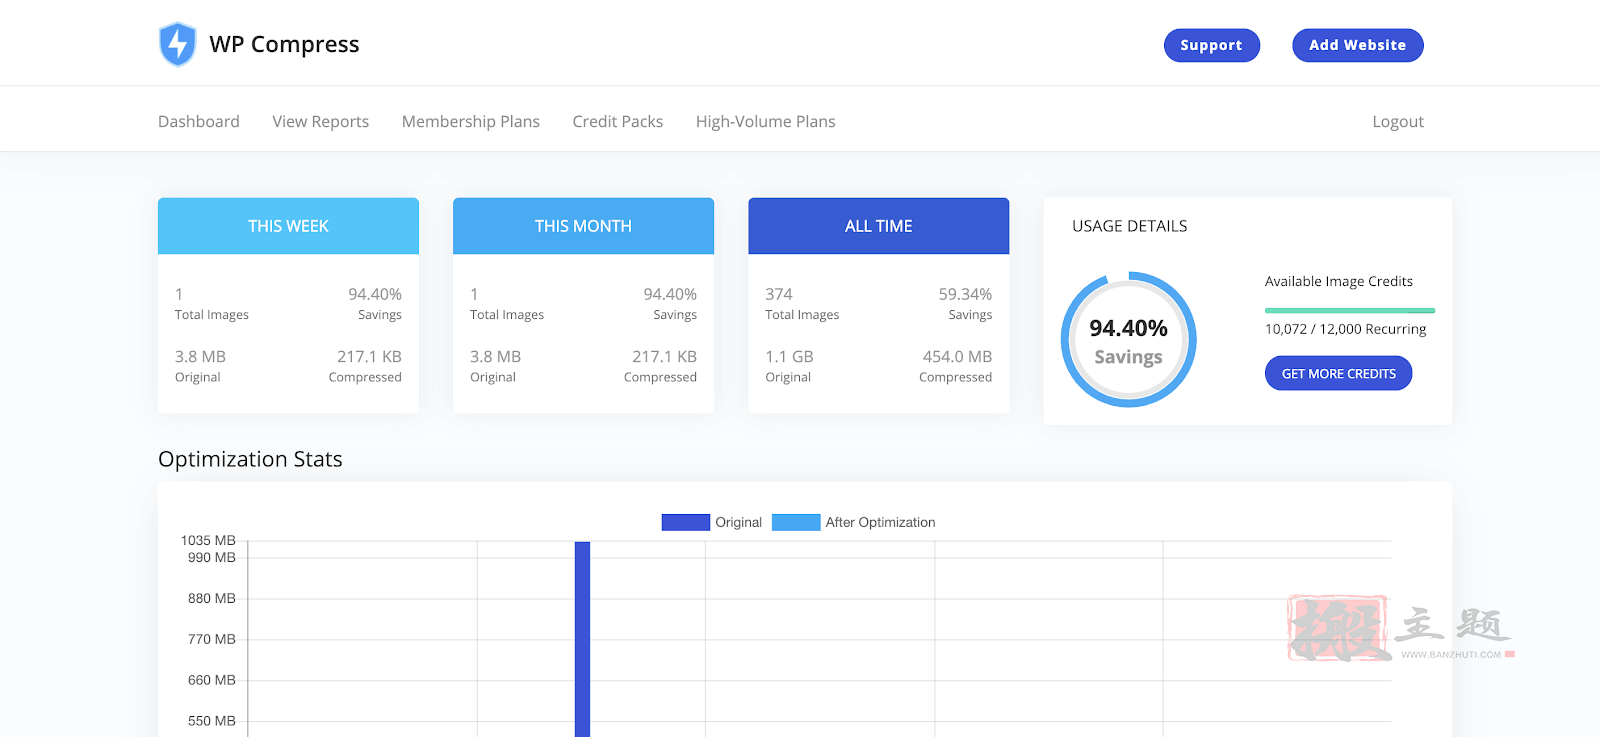
Task: Click '10,072 / 12,000 Recurring' text
Action: tap(1346, 329)
